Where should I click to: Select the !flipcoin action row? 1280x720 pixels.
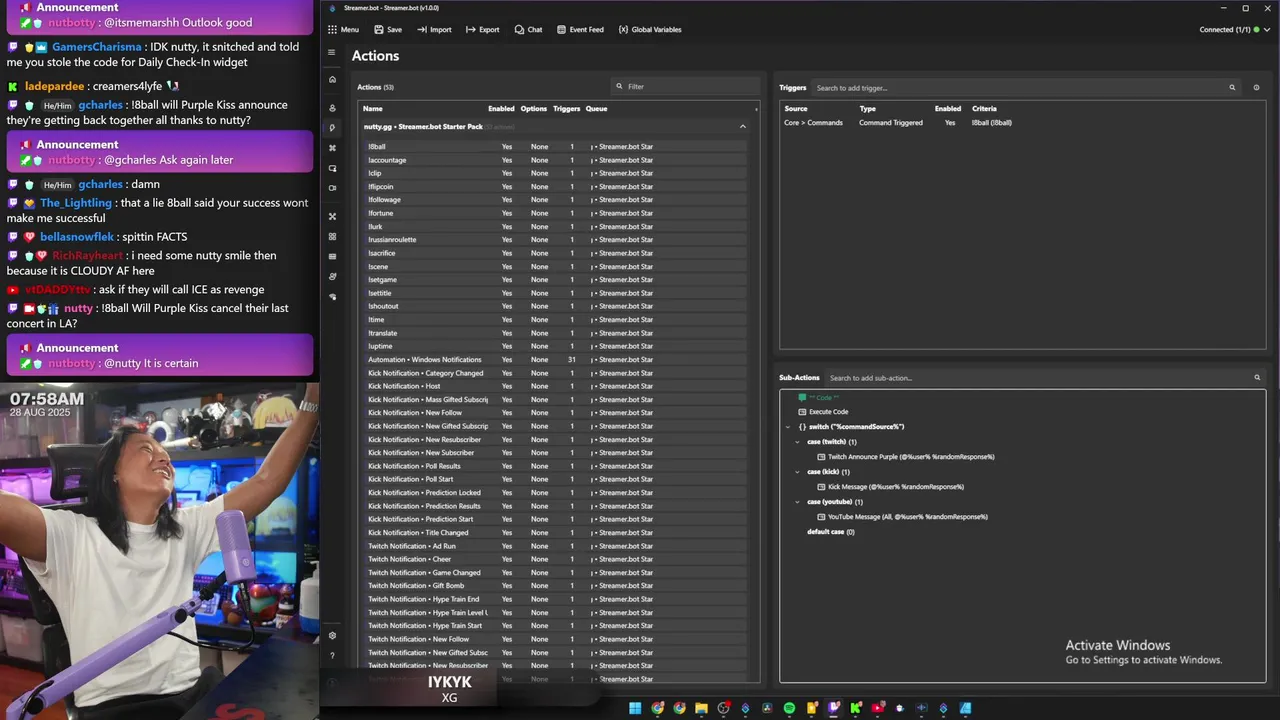[554, 187]
